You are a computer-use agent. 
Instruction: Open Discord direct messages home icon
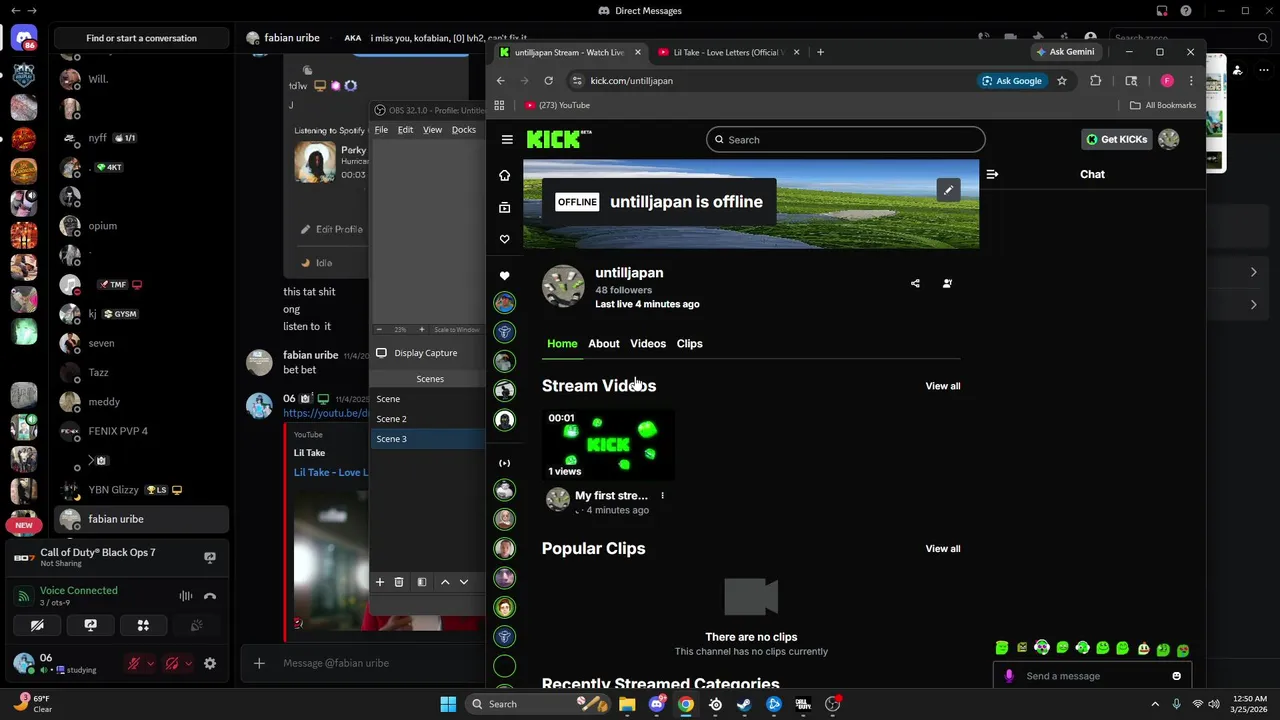24,39
